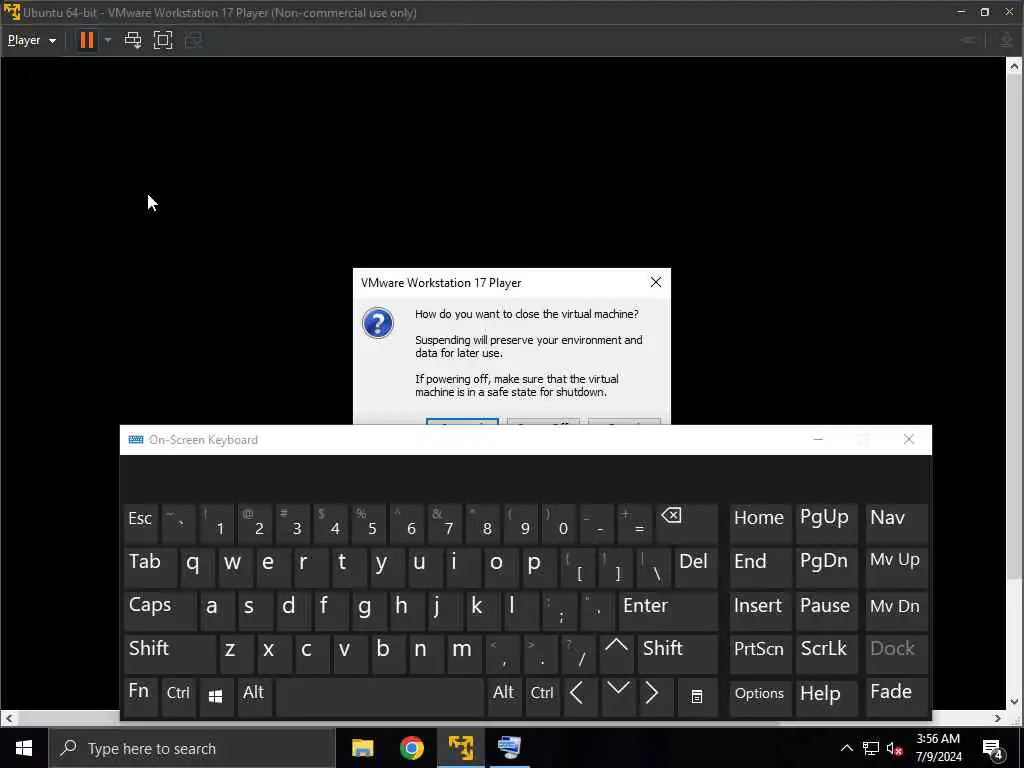
Task: Tap the Home key on On-Screen Keyboard
Action: (x=760, y=523)
